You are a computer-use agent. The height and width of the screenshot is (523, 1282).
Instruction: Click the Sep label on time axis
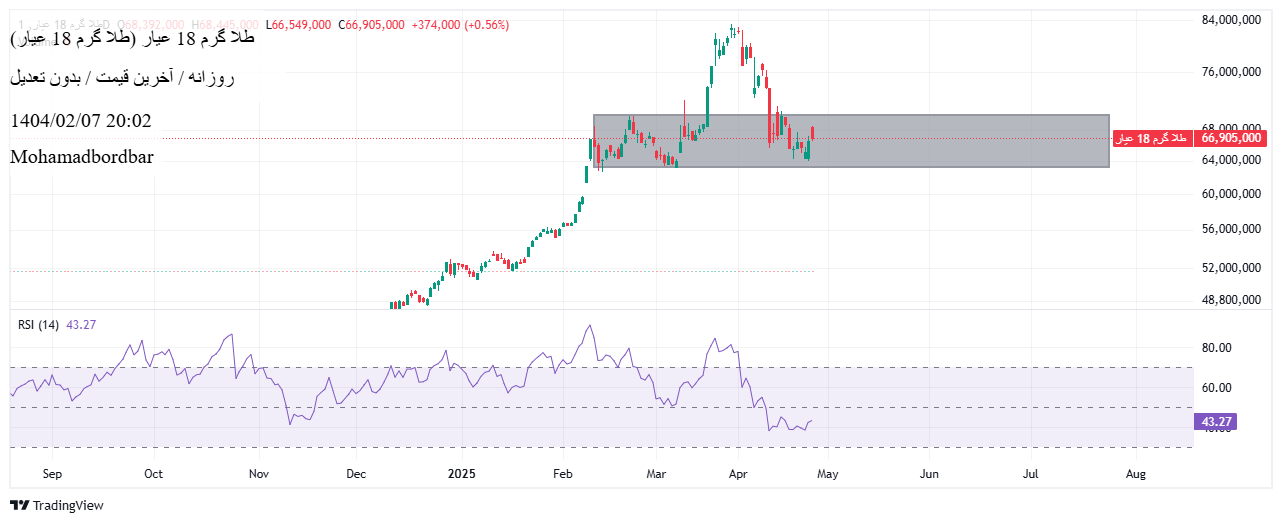53,473
